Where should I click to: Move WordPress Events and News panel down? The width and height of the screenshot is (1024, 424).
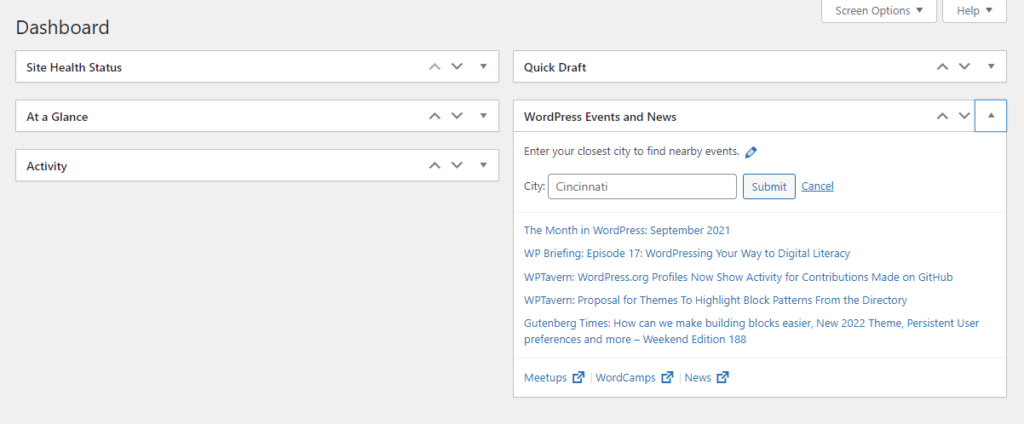(964, 116)
